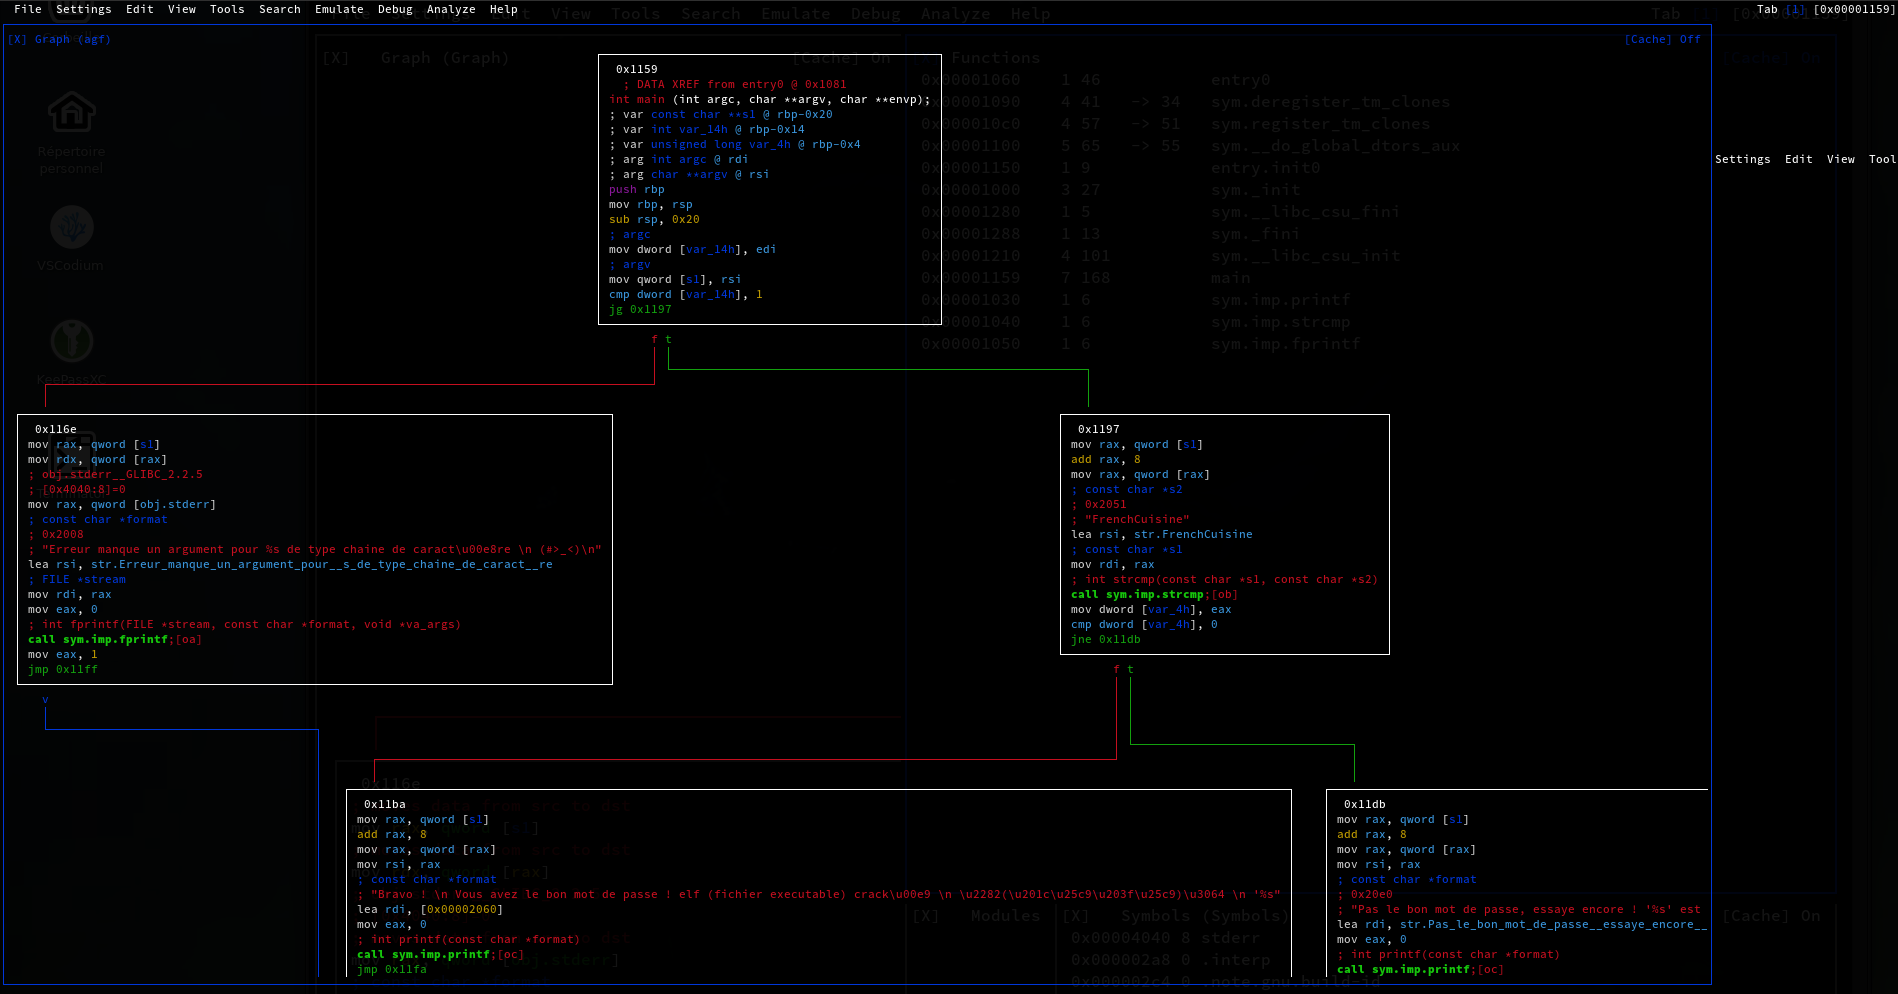
Task: Click the 'var const char **s1 @ rbp-0x20' line
Action: 721,114
